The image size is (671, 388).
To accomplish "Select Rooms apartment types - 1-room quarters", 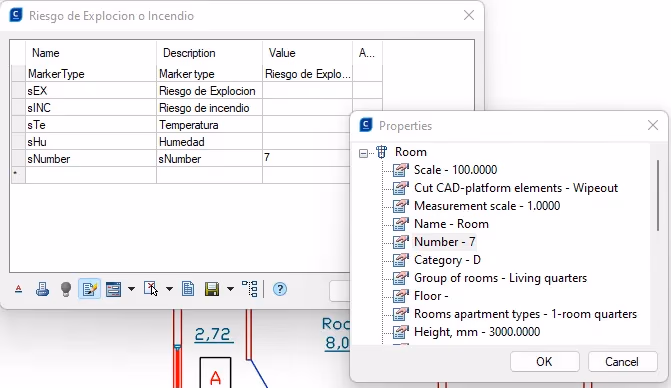I will coord(525,314).
